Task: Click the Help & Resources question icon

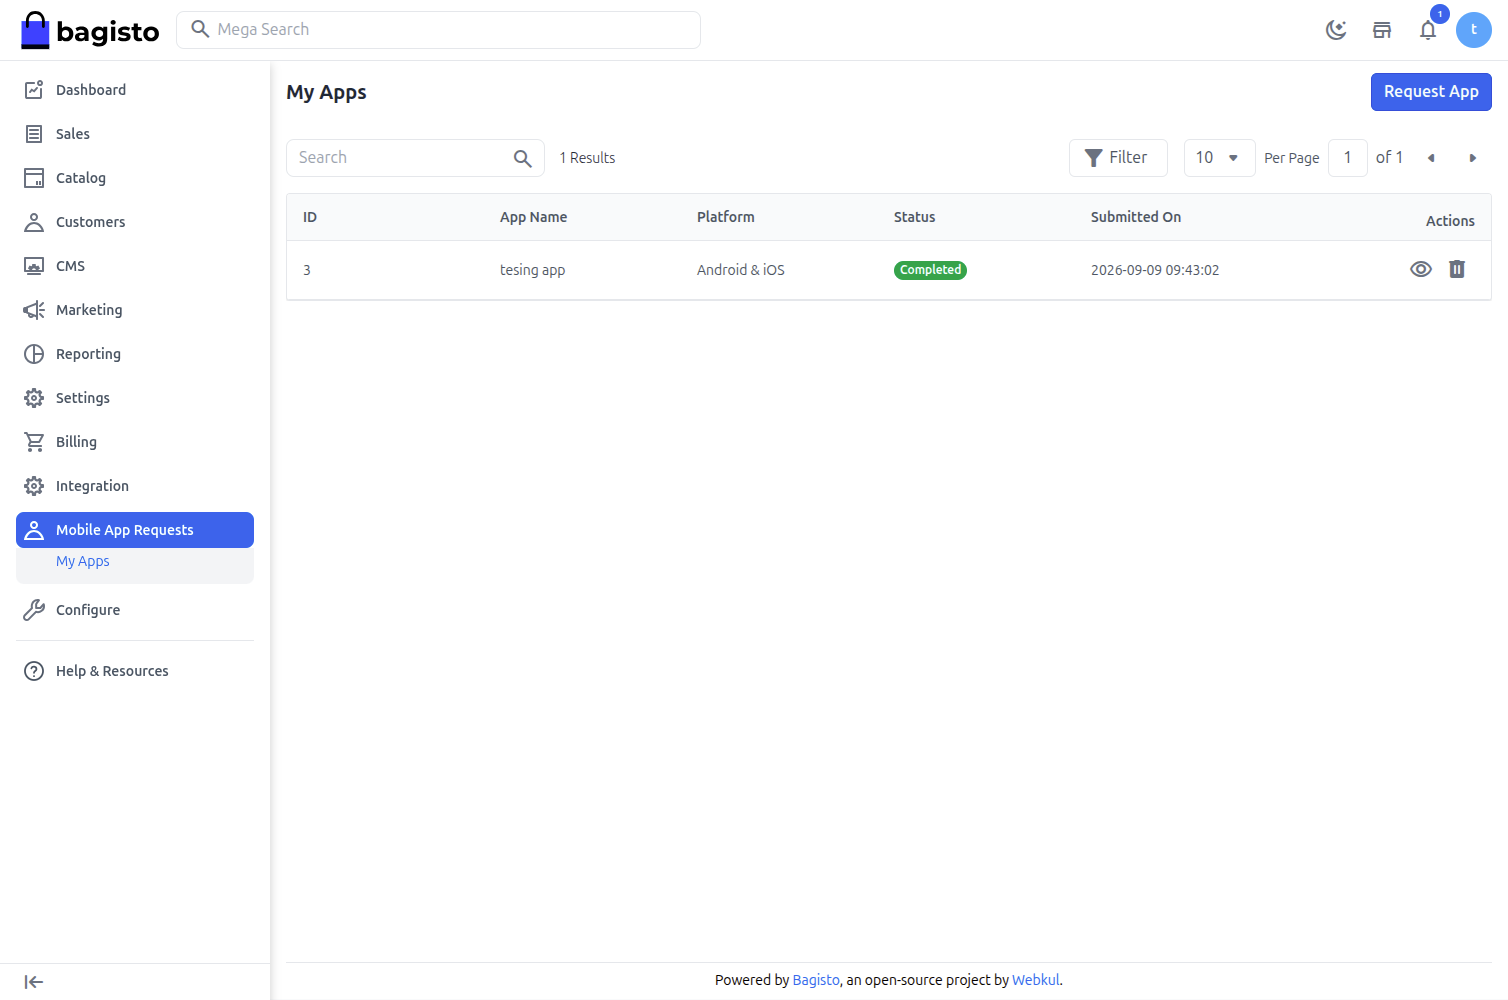Action: [x=34, y=671]
